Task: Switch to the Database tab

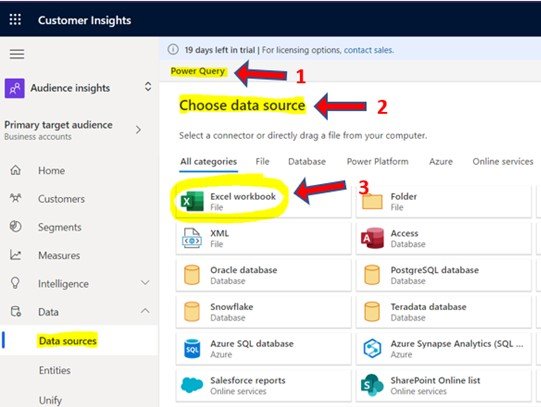Action: point(307,161)
